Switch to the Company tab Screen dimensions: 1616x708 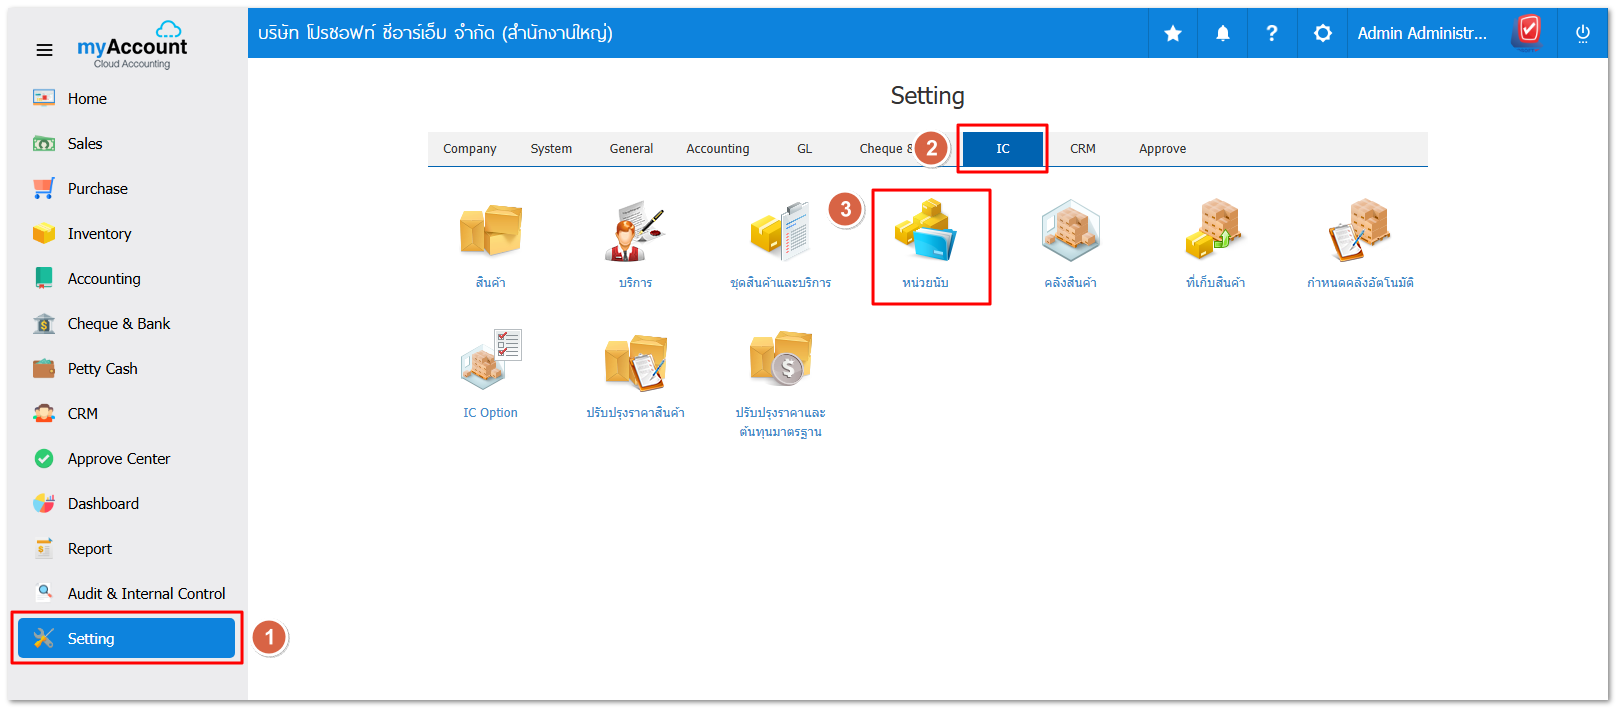(469, 149)
